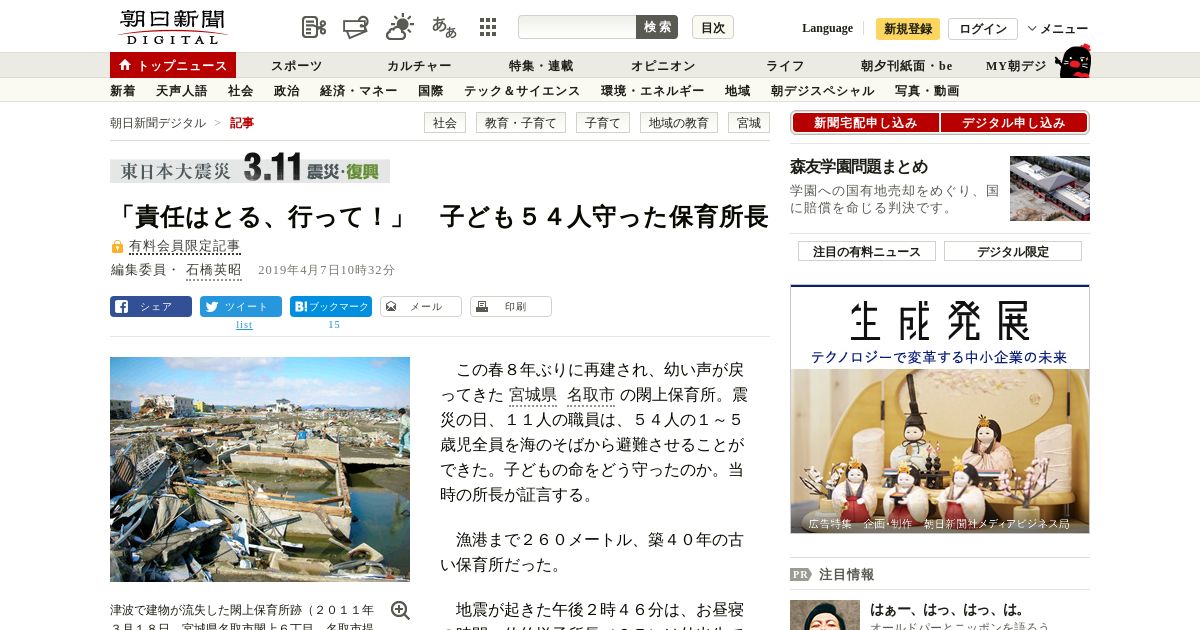Click the 教育・子育て article tag
Image resolution: width=1200 pixels, height=630 pixels.
pos(521,123)
